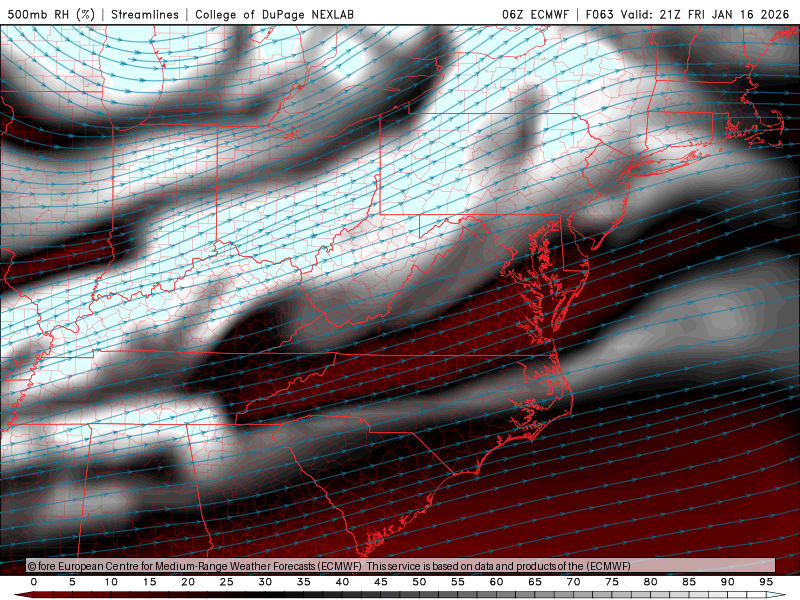This screenshot has width=800, height=600.
Task: Click the "500mb RH (%)" title text
Action: (x=51, y=14)
